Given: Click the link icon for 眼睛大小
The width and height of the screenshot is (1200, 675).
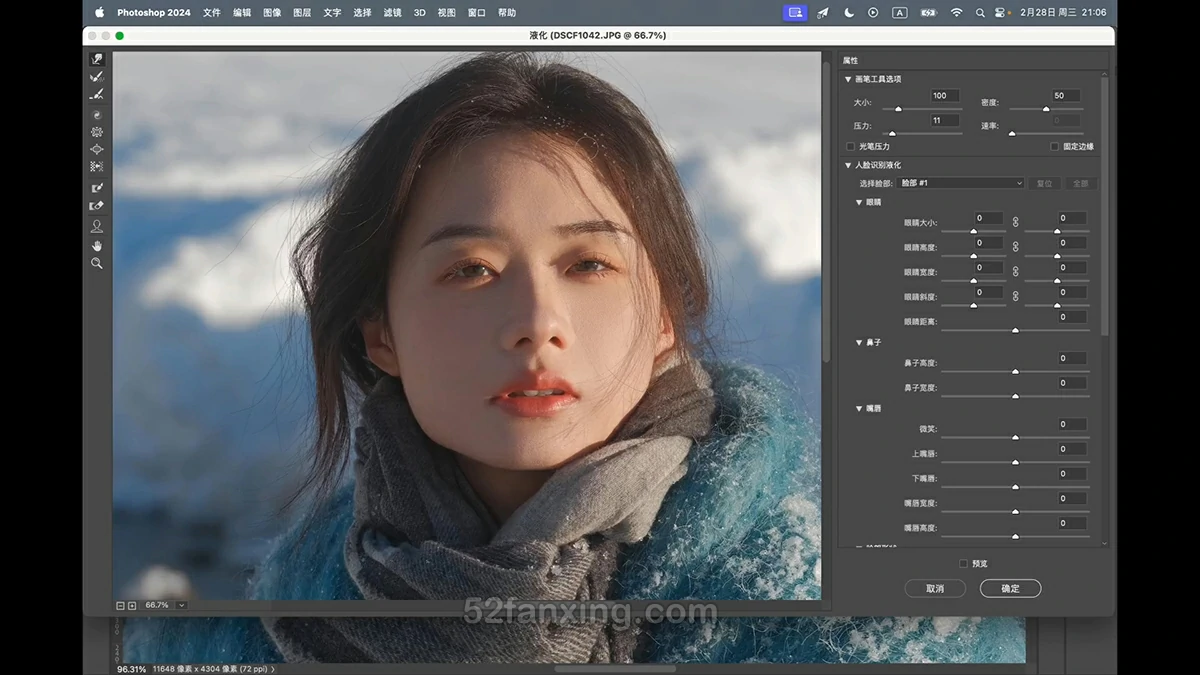Looking at the screenshot, I should click(x=1015, y=221).
